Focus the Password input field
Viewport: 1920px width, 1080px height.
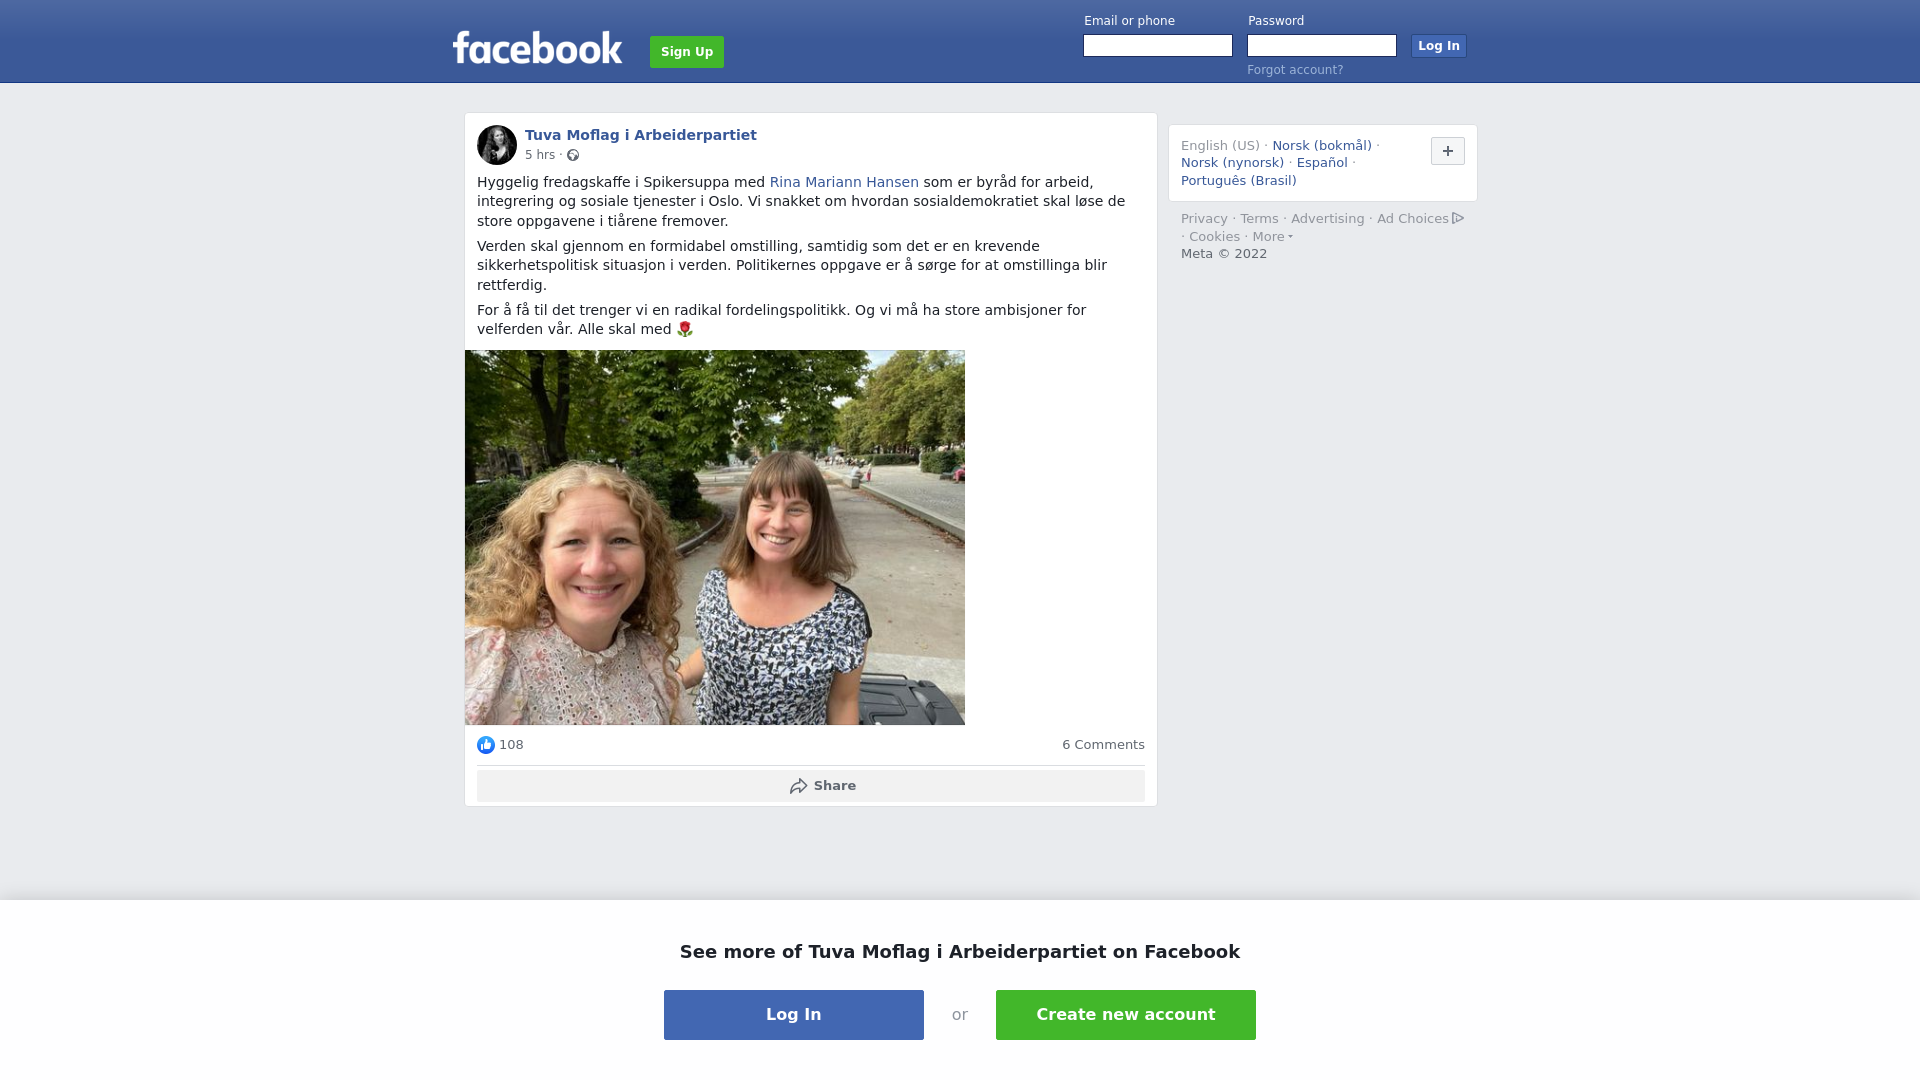tap(1322, 46)
